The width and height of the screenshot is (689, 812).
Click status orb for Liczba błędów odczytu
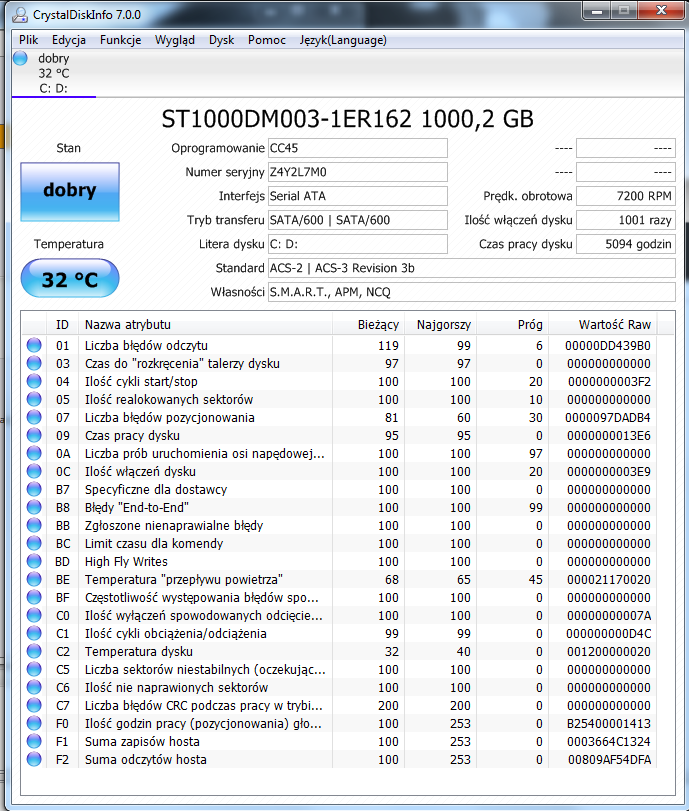[x=34, y=345]
